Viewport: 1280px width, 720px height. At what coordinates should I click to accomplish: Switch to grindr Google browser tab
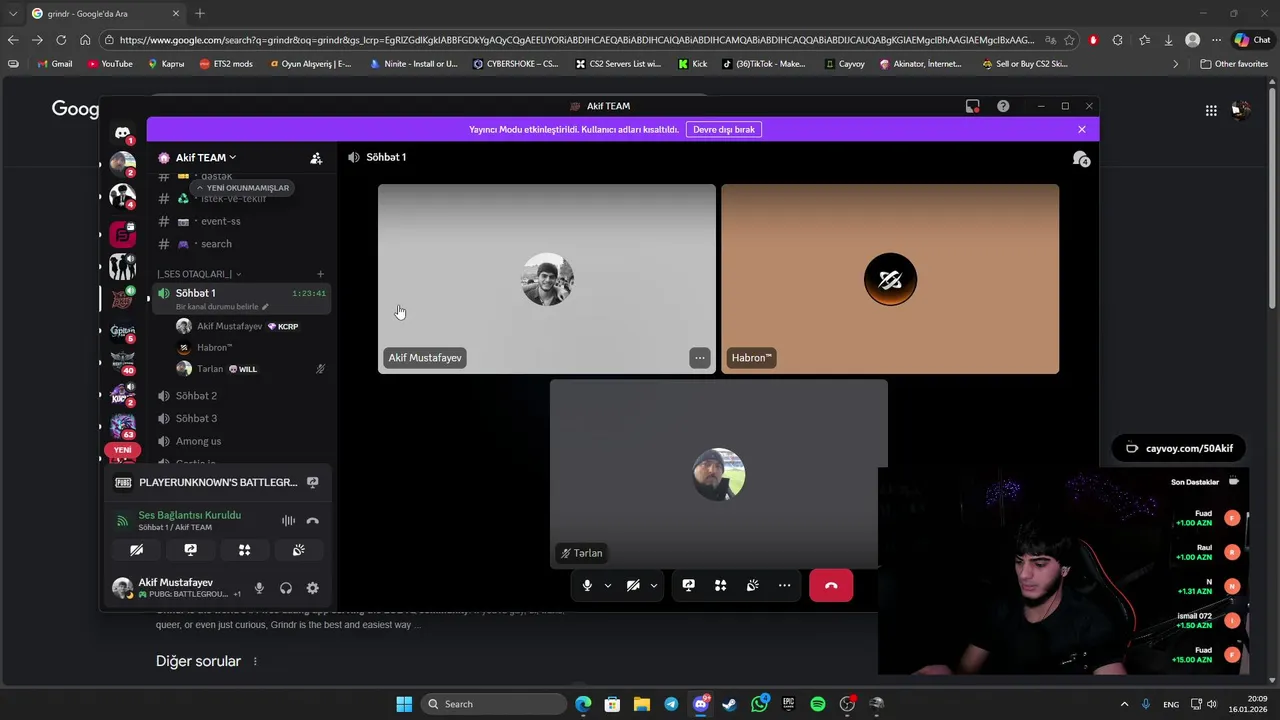[x=106, y=13]
